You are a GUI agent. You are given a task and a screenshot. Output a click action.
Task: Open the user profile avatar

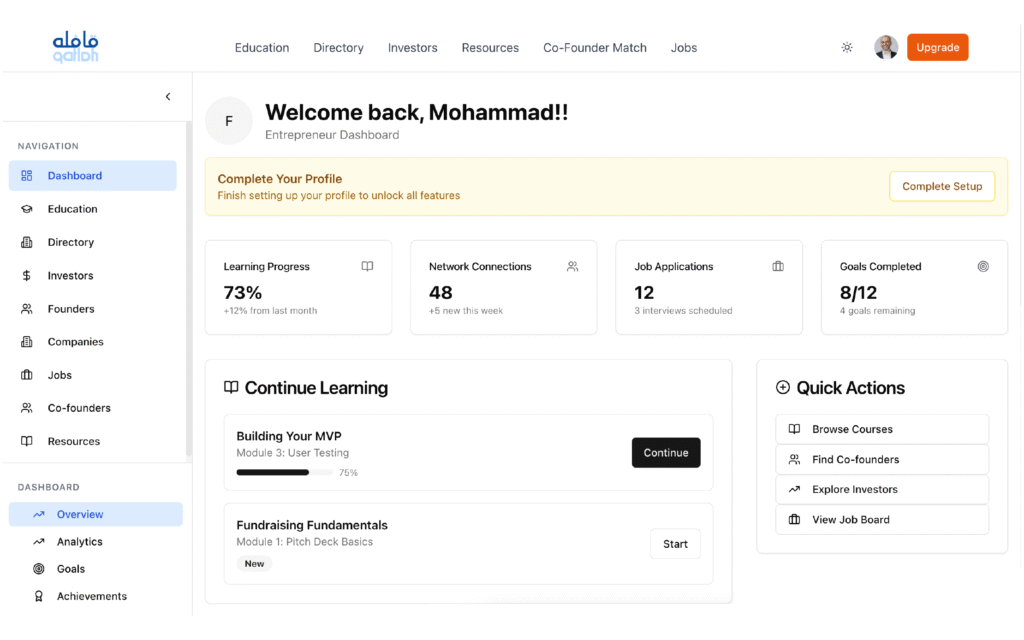click(886, 47)
